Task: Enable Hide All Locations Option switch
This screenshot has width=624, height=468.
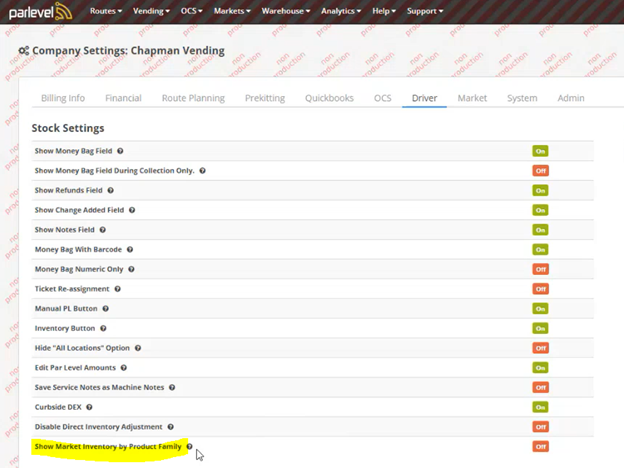Action: tap(540, 348)
